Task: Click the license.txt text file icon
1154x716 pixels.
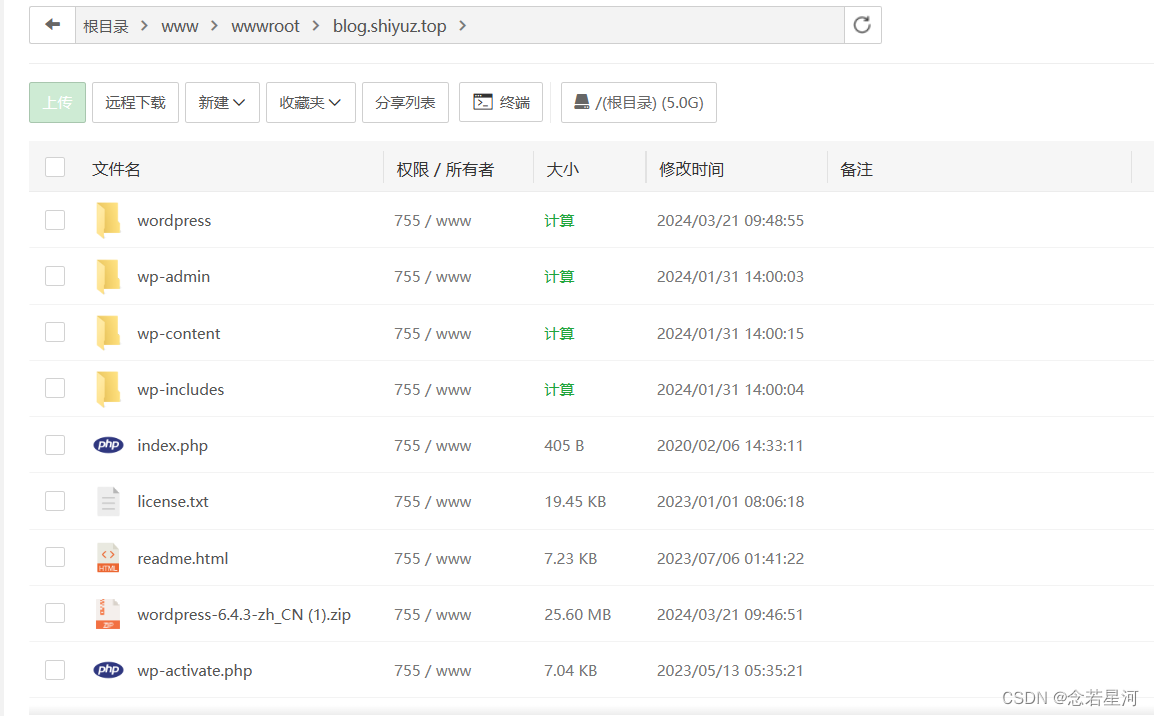Action: (108, 501)
